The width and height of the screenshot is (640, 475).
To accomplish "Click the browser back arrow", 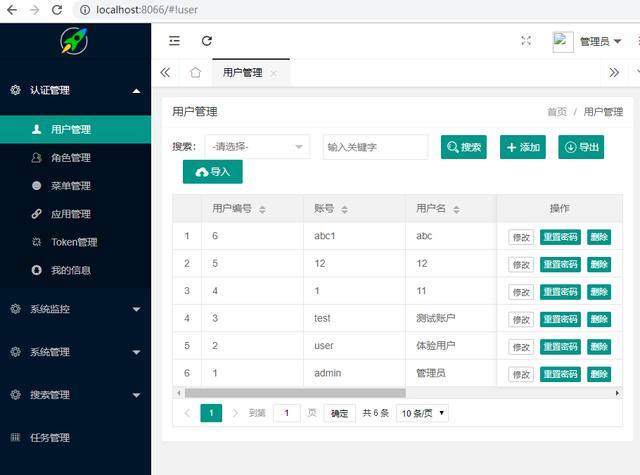I will 12,10.
